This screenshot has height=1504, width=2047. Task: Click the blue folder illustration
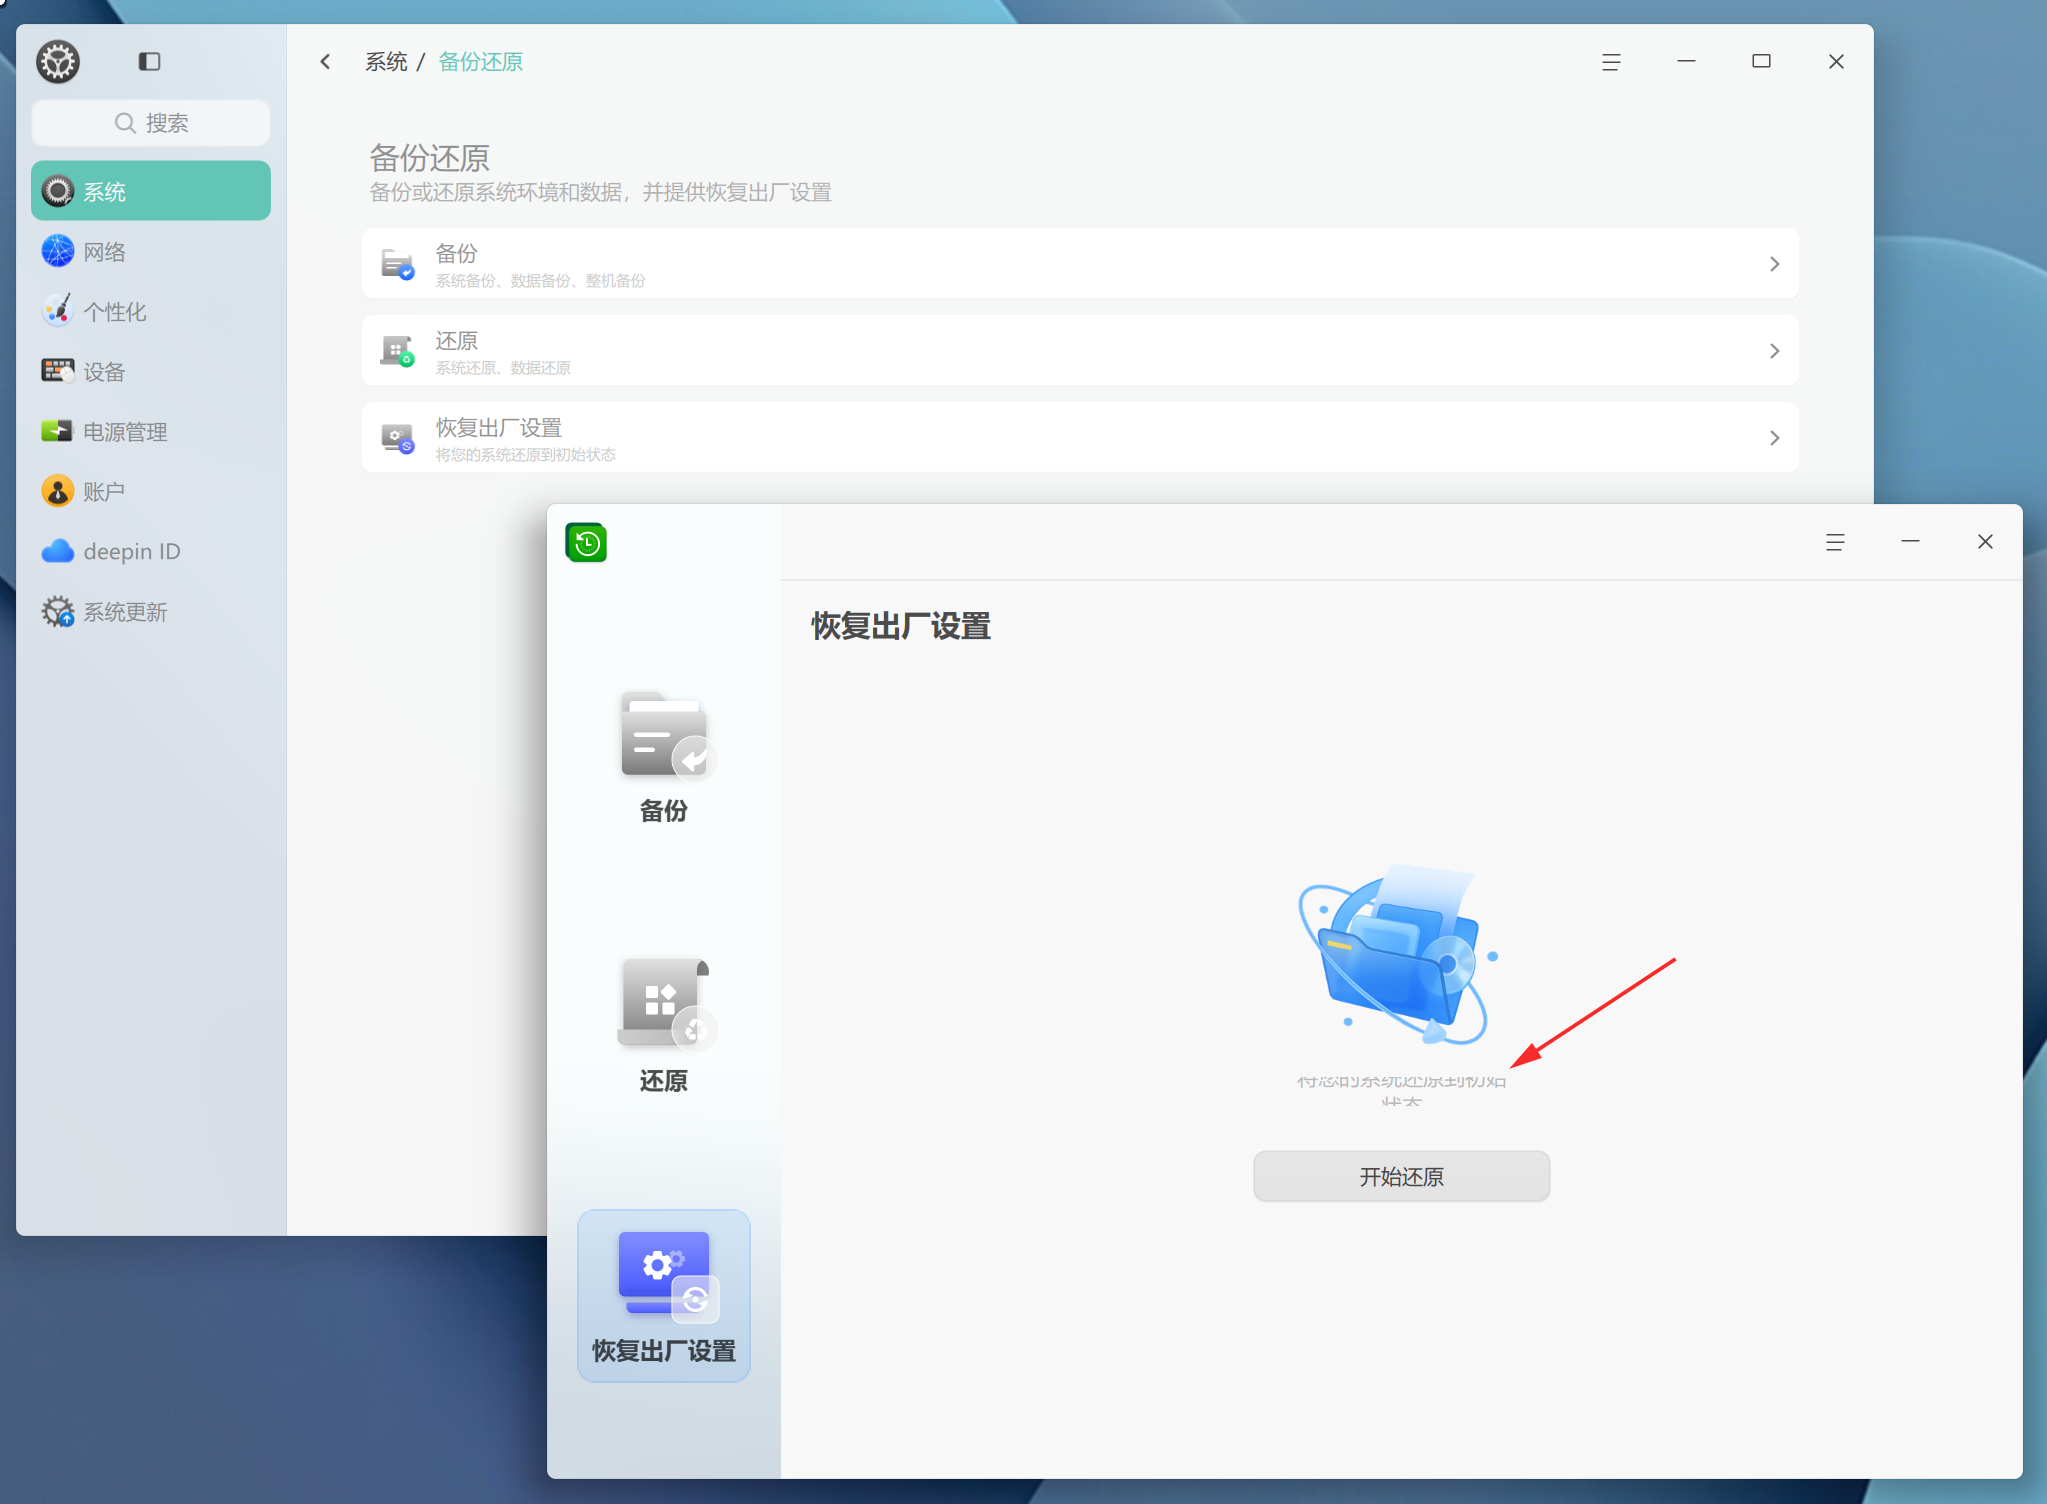pyautogui.click(x=1400, y=955)
